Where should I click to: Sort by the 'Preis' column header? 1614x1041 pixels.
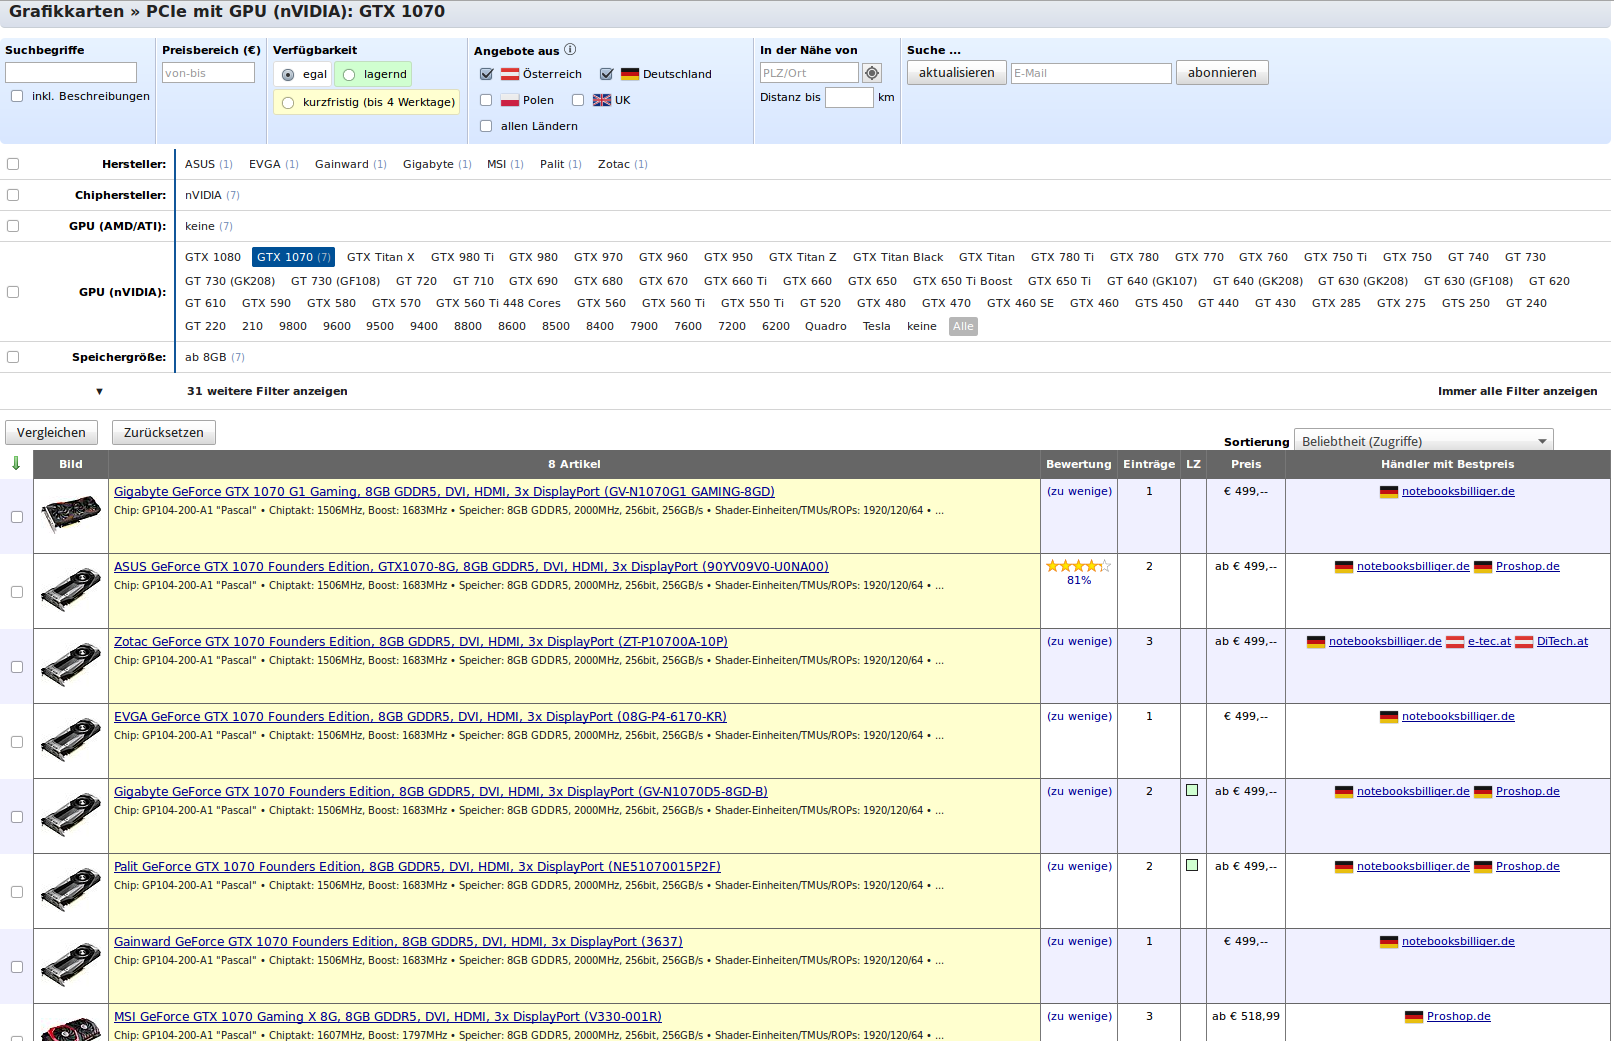(1246, 464)
